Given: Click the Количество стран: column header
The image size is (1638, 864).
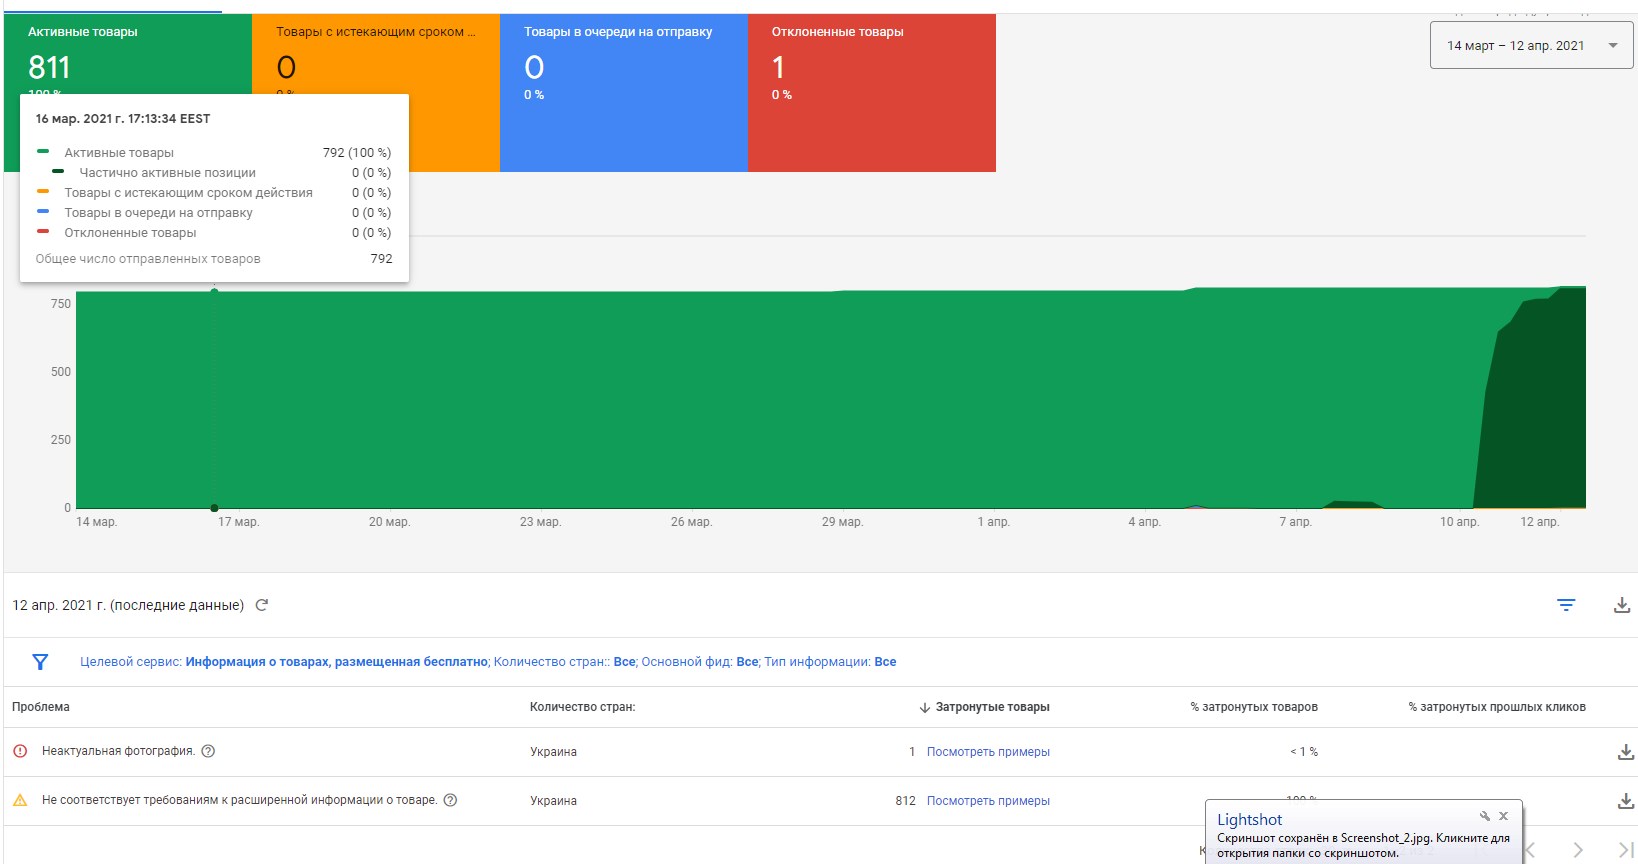Looking at the screenshot, I should coord(583,707).
